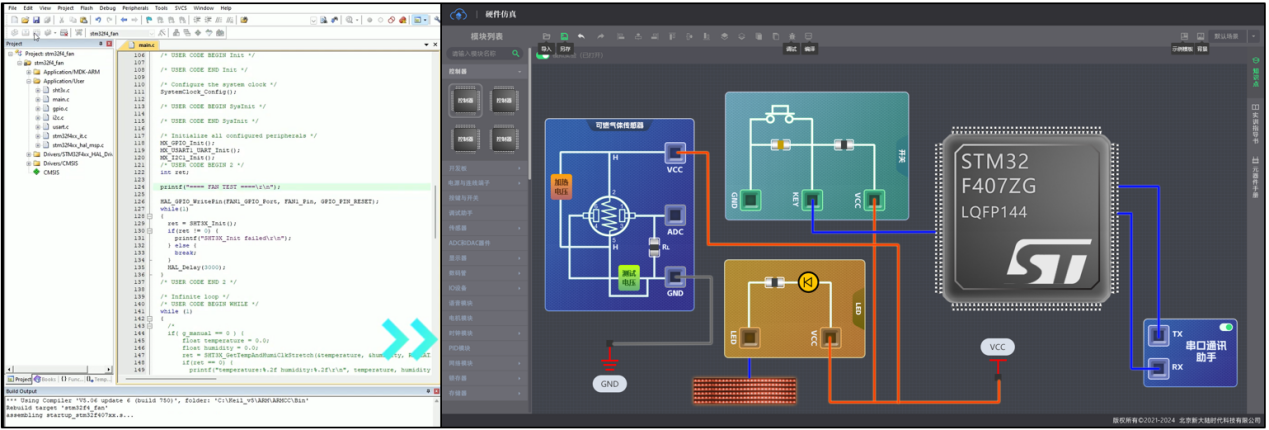Click the compile (编译) icon in simulator toolbar

[809, 37]
